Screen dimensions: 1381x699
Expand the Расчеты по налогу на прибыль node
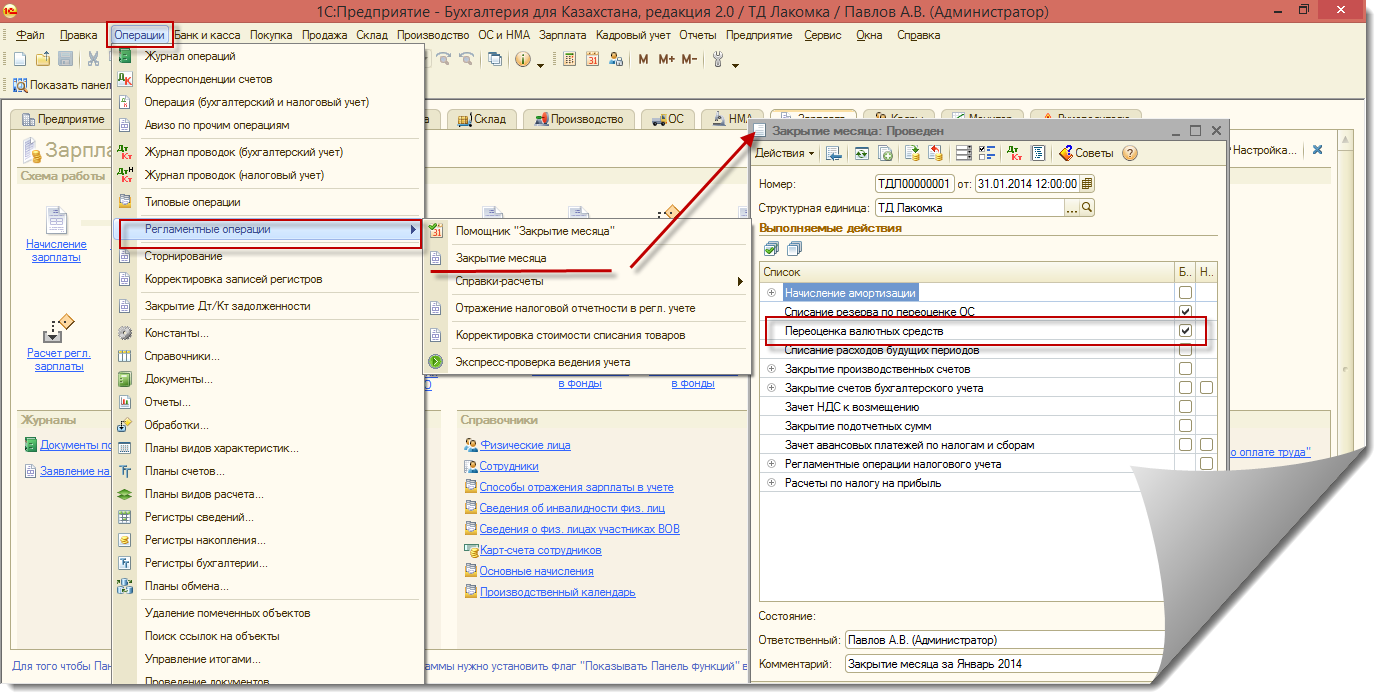pyautogui.click(x=771, y=483)
